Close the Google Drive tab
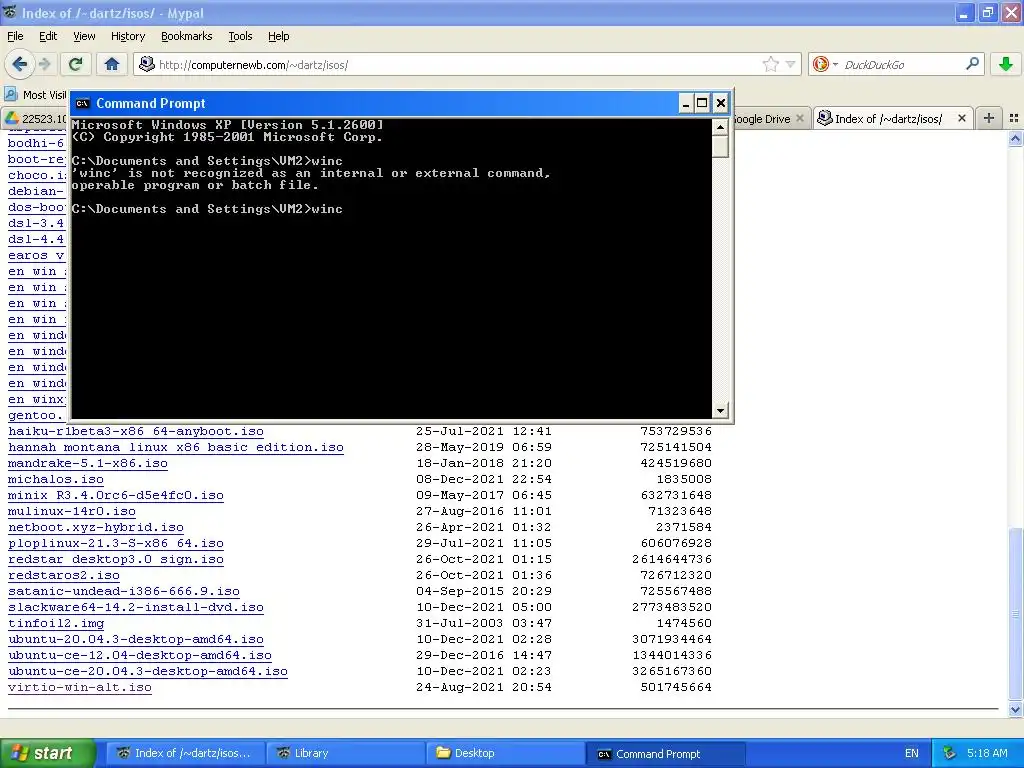The image size is (1024, 768). 799,118
